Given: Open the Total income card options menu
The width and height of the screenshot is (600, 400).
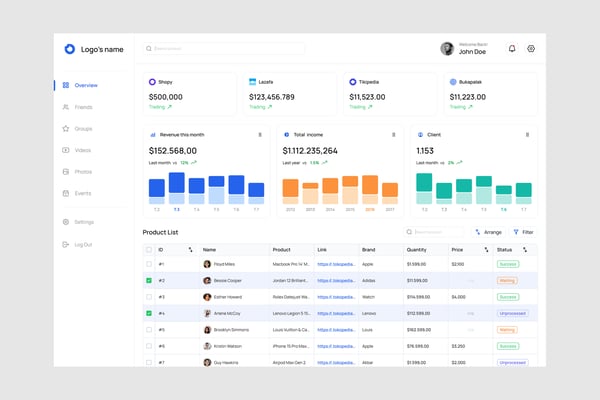Looking at the screenshot, I should (x=393, y=135).
